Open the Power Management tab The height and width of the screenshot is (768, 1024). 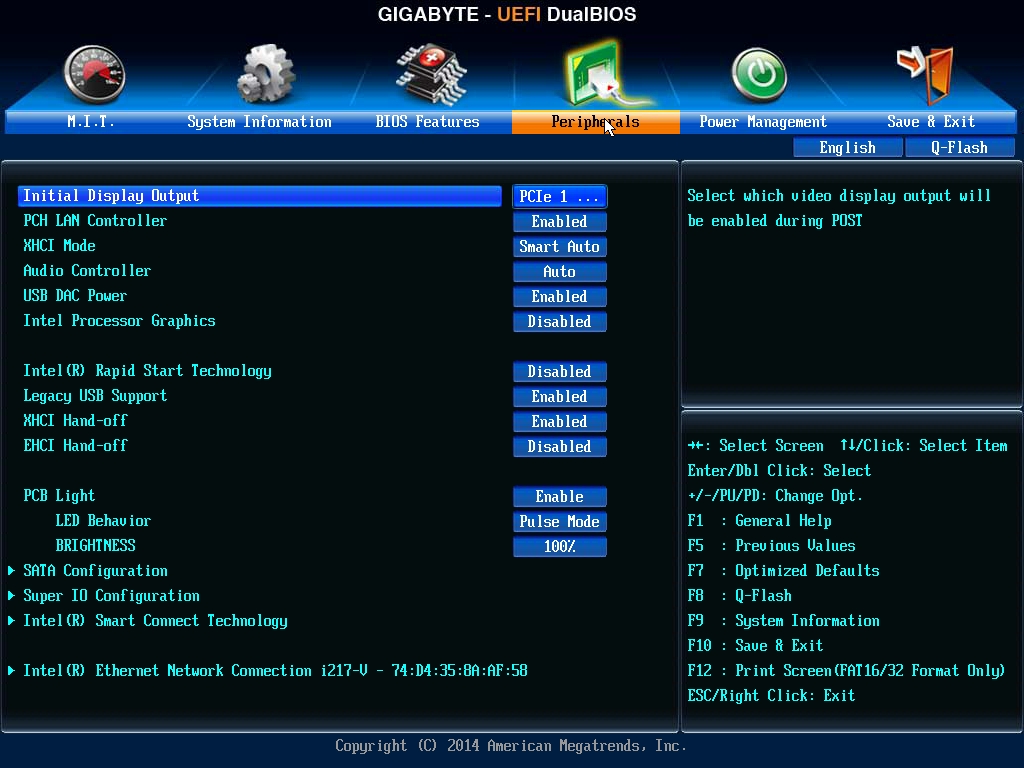[x=763, y=121]
